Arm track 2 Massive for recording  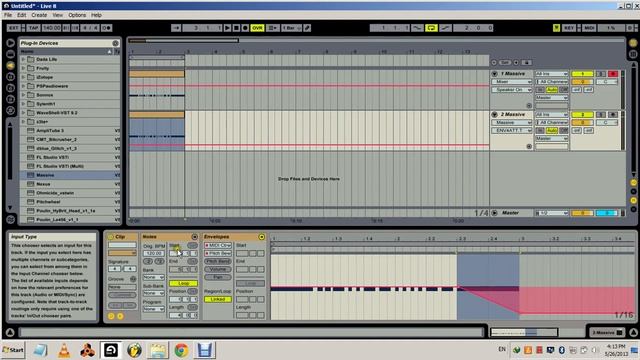[613, 115]
